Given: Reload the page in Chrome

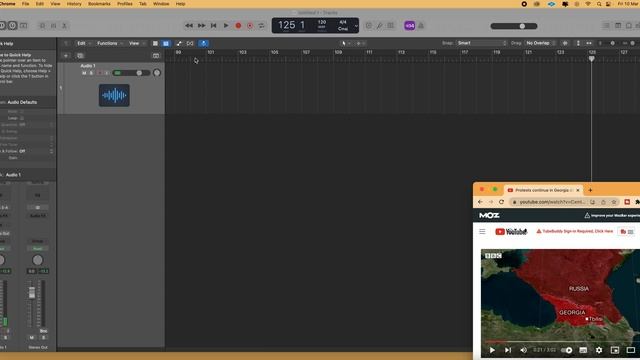Looking at the screenshot, I should [501, 202].
